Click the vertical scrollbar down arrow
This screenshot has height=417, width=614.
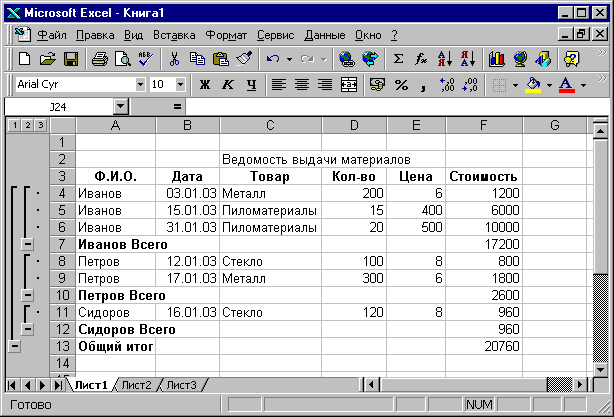600,370
